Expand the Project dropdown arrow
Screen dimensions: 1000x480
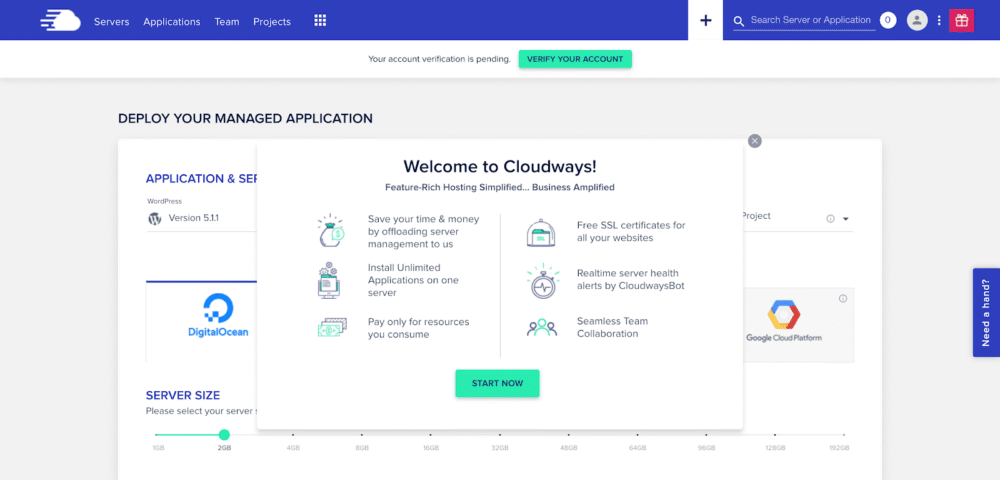845,219
